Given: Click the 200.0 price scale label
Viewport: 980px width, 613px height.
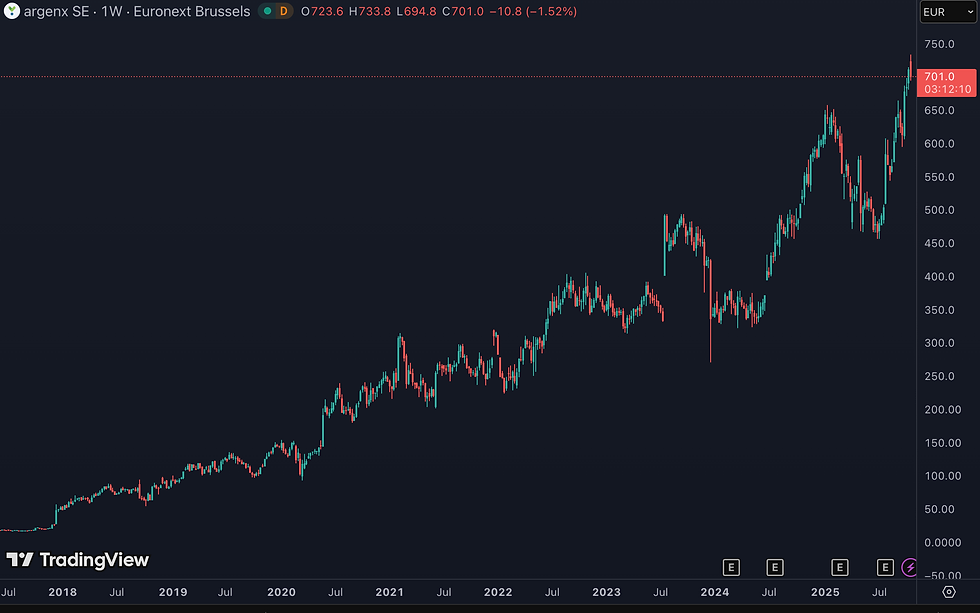Looking at the screenshot, I should (943, 410).
